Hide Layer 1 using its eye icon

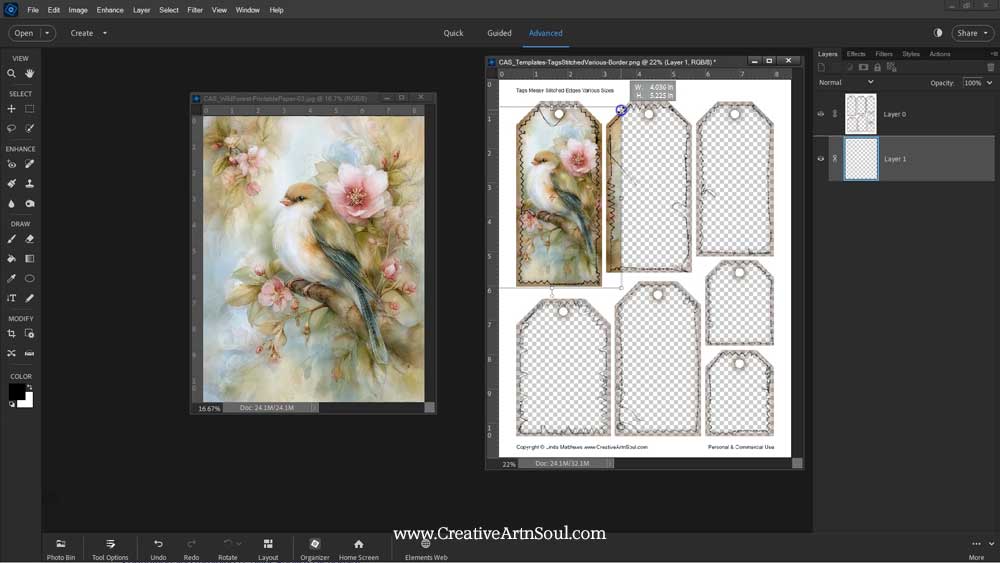pyautogui.click(x=821, y=159)
